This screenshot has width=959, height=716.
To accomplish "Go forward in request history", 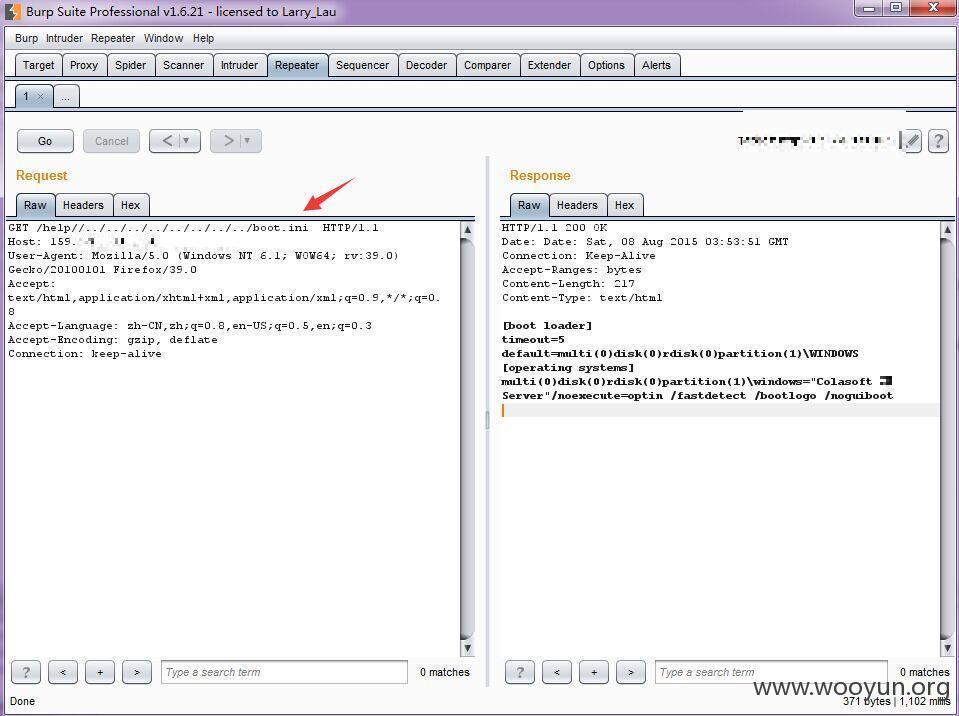I will pyautogui.click(x=228, y=141).
